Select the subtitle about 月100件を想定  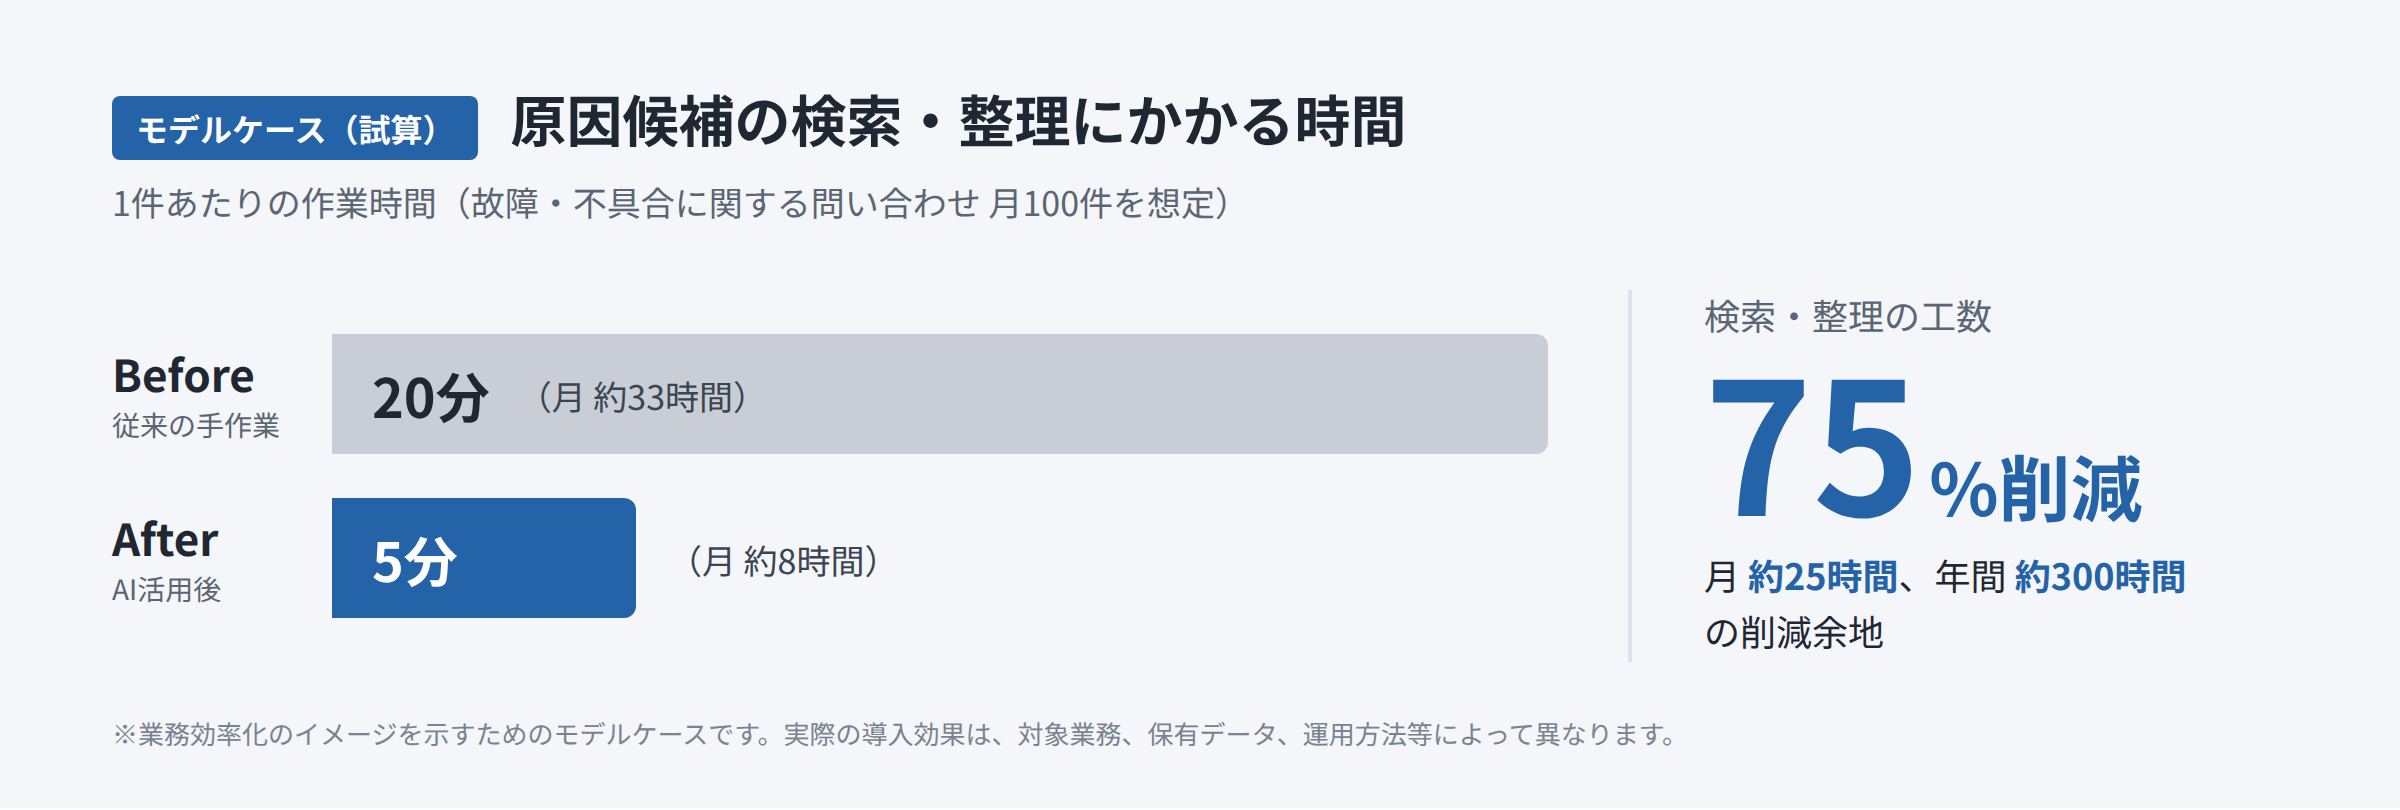[x=671, y=203]
